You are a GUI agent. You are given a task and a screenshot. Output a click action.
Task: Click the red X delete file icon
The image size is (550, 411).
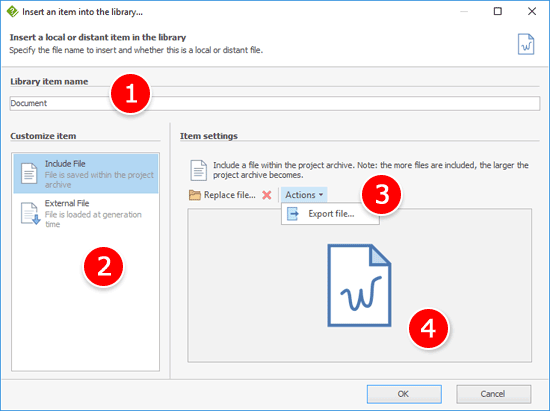coord(267,195)
